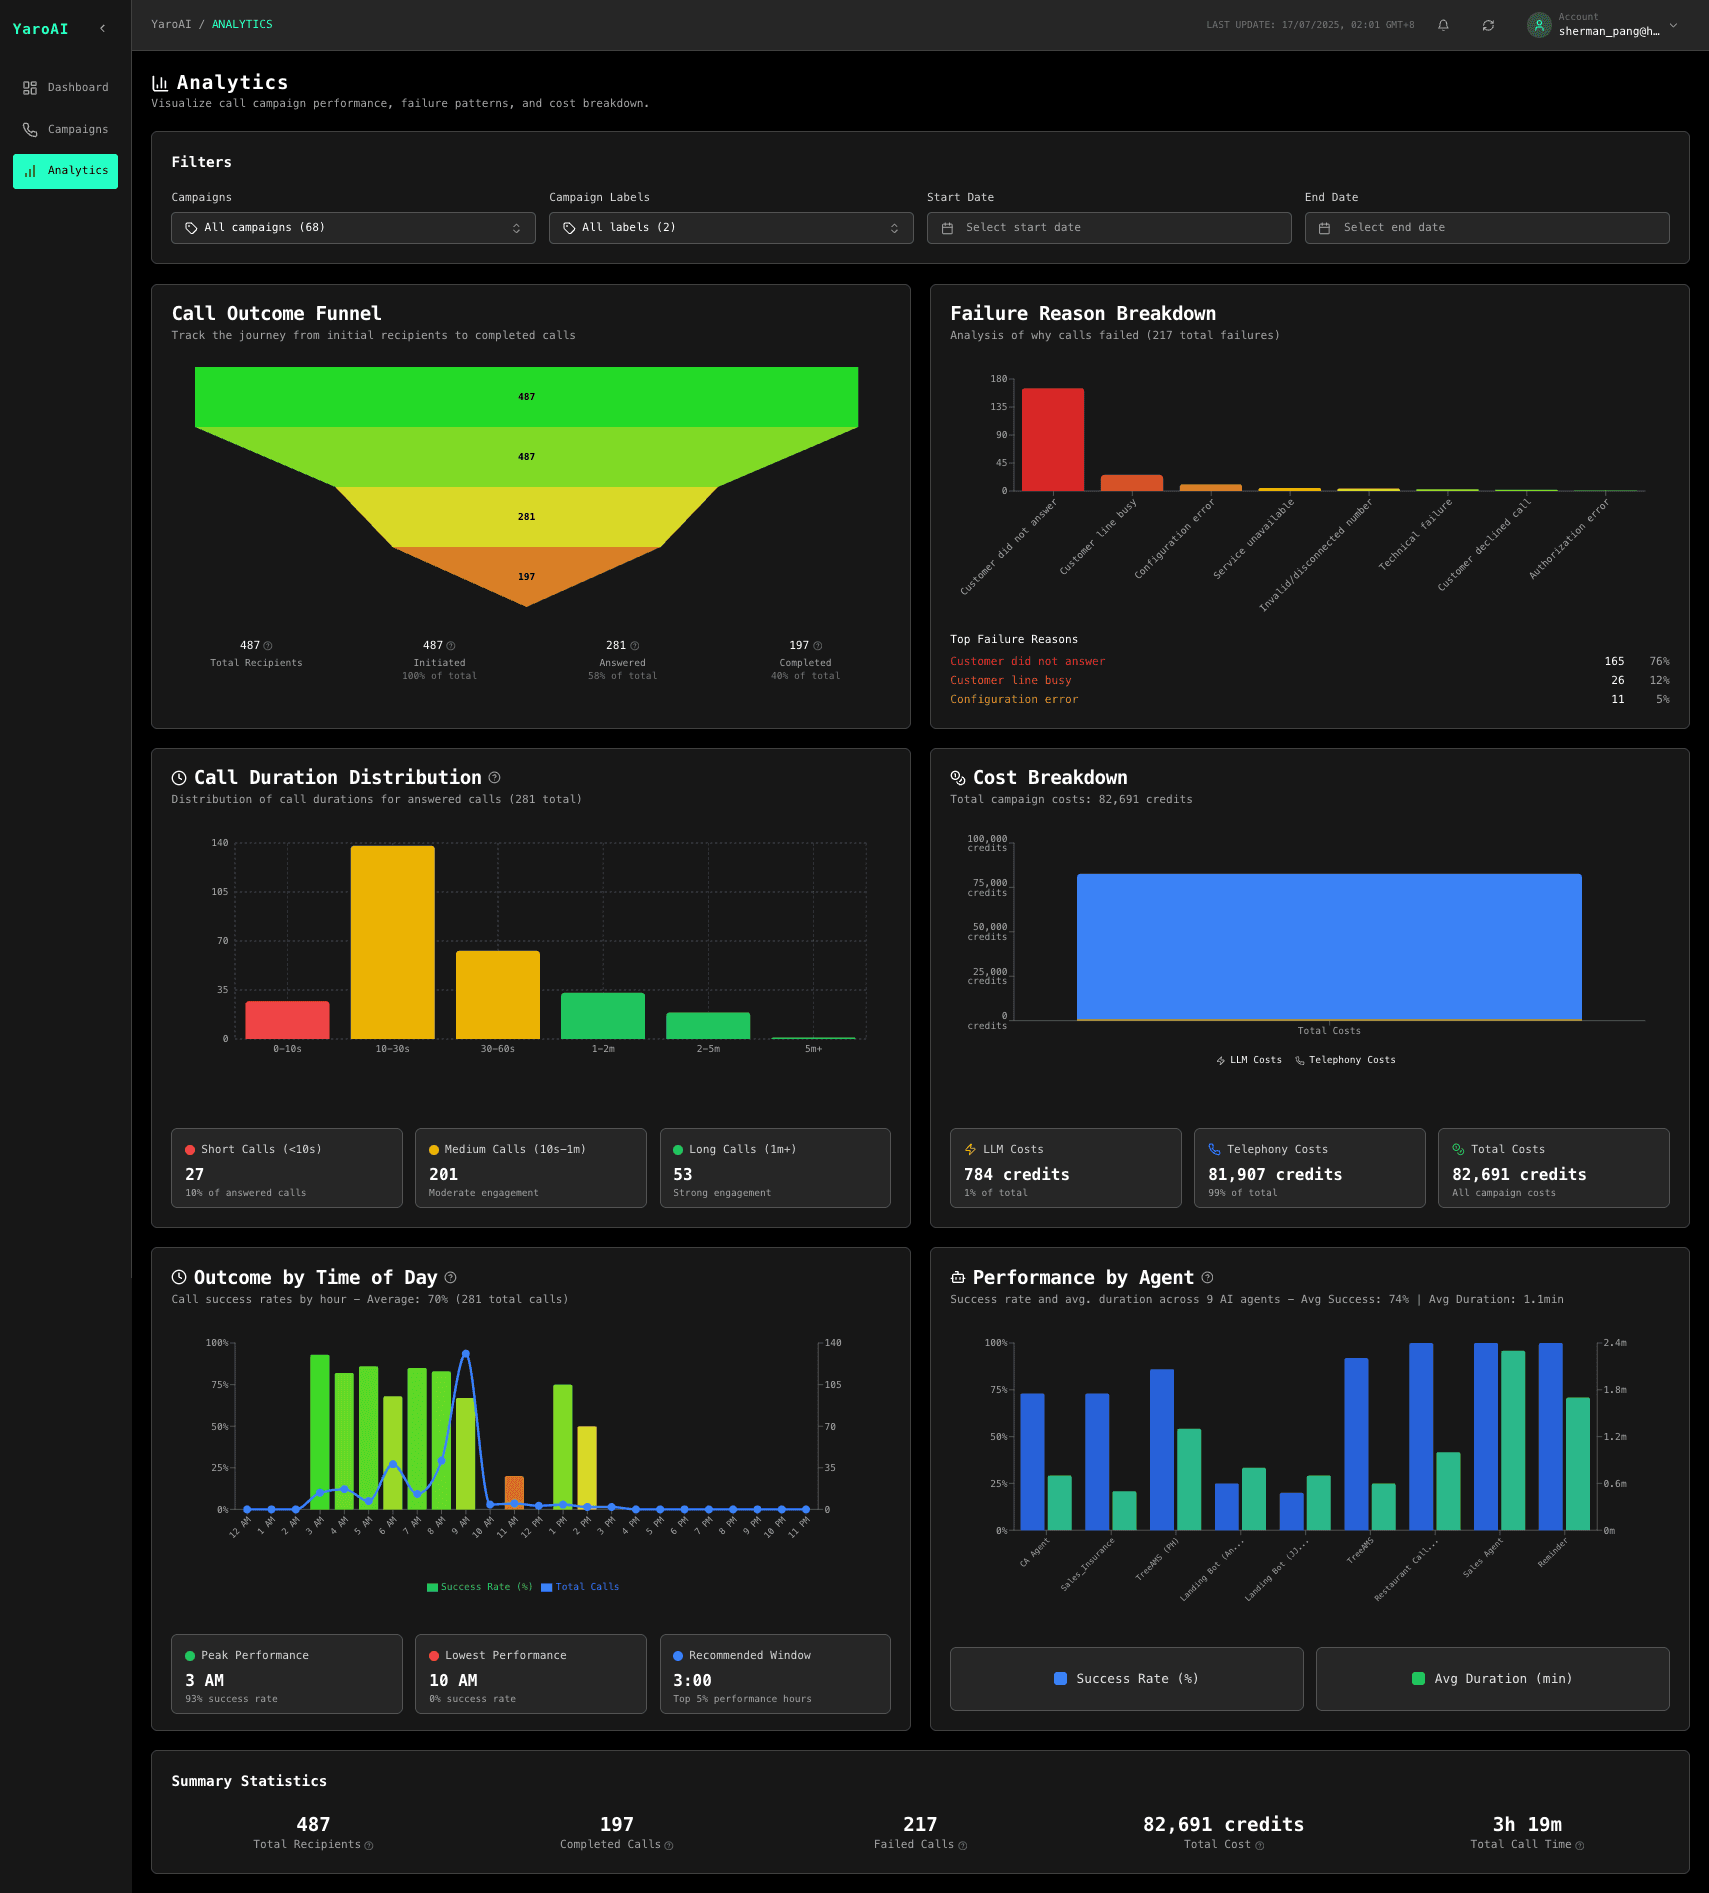This screenshot has height=1893, width=1709.
Task: Click the help icon beside Call Duration Distribution
Action: pos(494,778)
